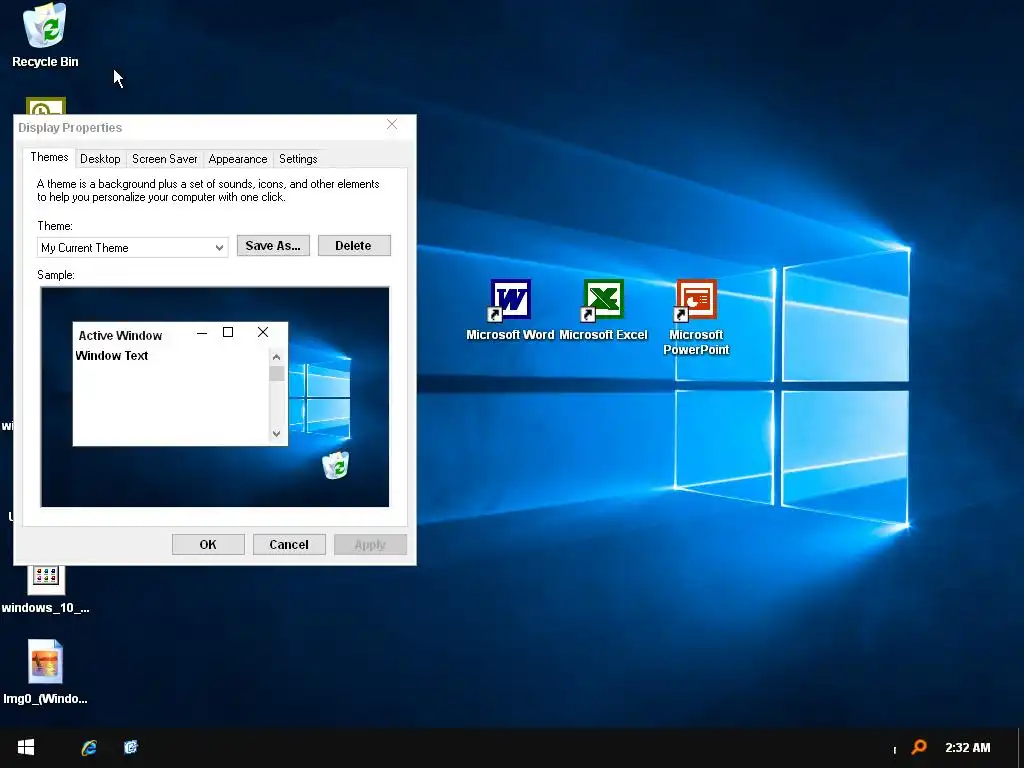Viewport: 1024px width, 768px height.
Task: Switch to the Desktop tab
Action: click(100, 159)
